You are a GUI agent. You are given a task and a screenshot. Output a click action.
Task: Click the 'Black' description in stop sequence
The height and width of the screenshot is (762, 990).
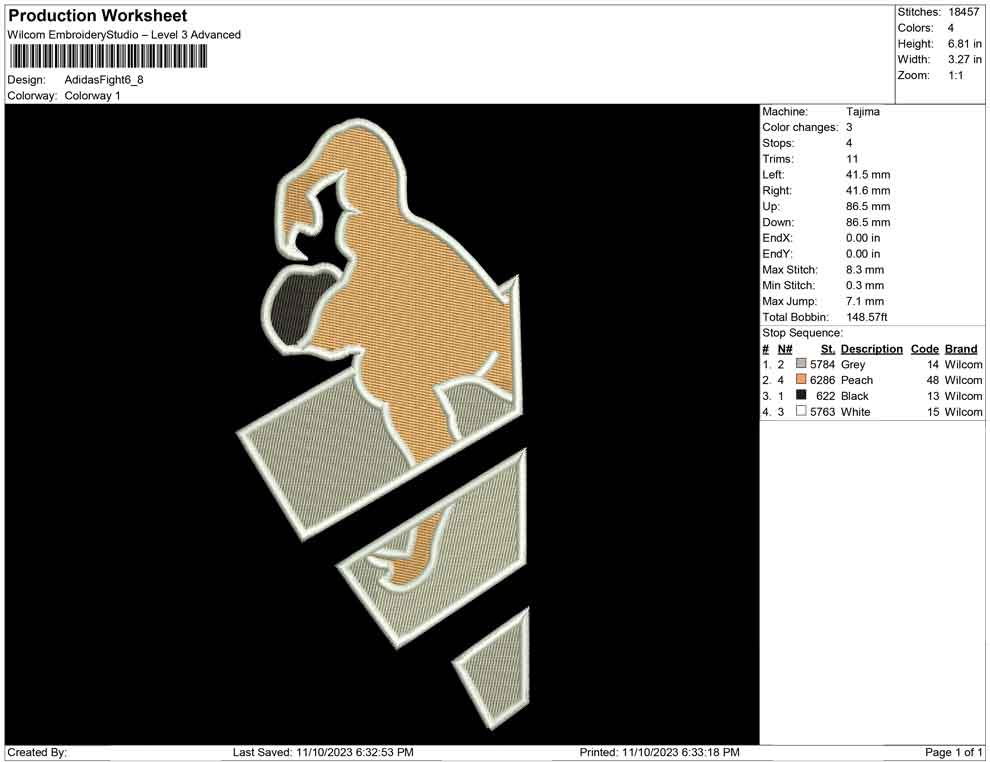point(855,396)
